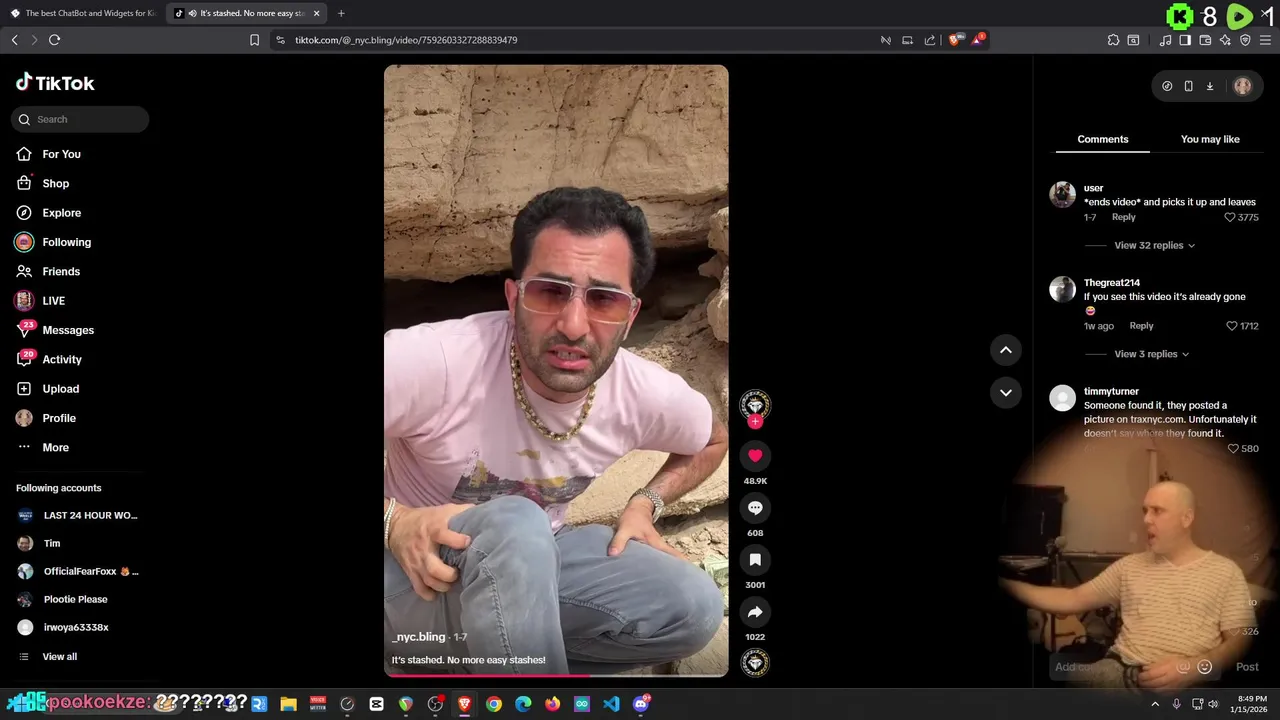The height and width of the screenshot is (720, 1280).
Task: Open the Thegreat214 commenter profile
Action: [x=1112, y=282]
